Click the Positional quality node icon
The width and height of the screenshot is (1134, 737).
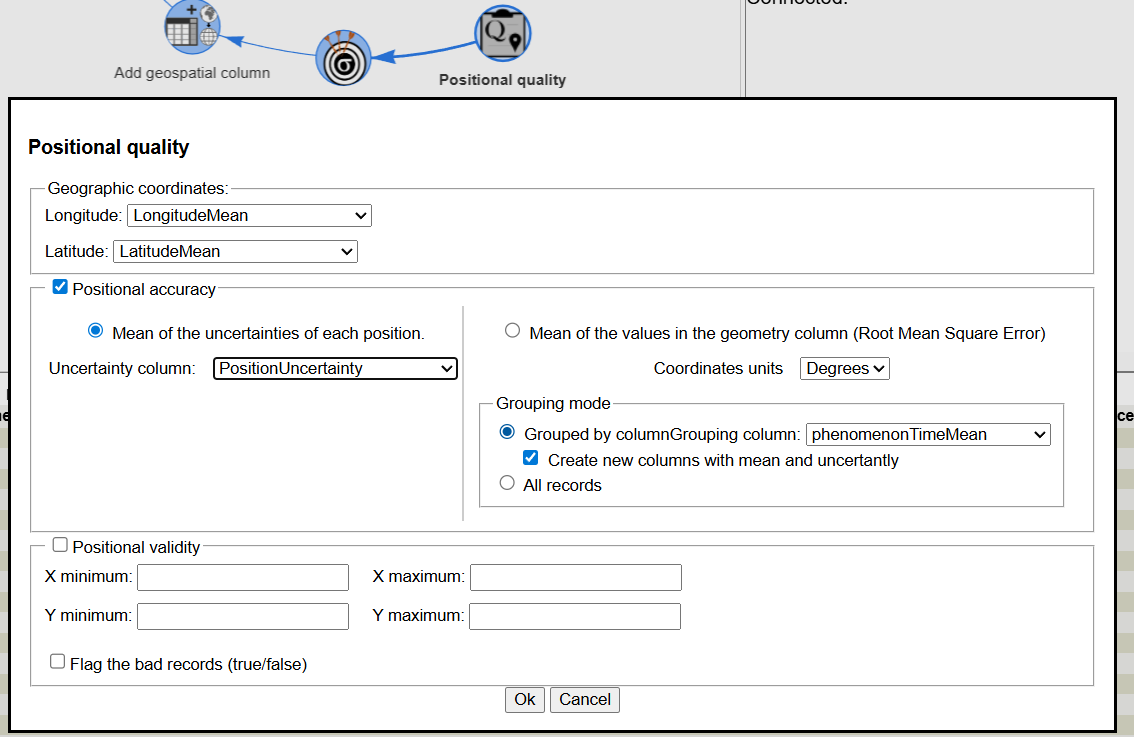tap(502, 35)
